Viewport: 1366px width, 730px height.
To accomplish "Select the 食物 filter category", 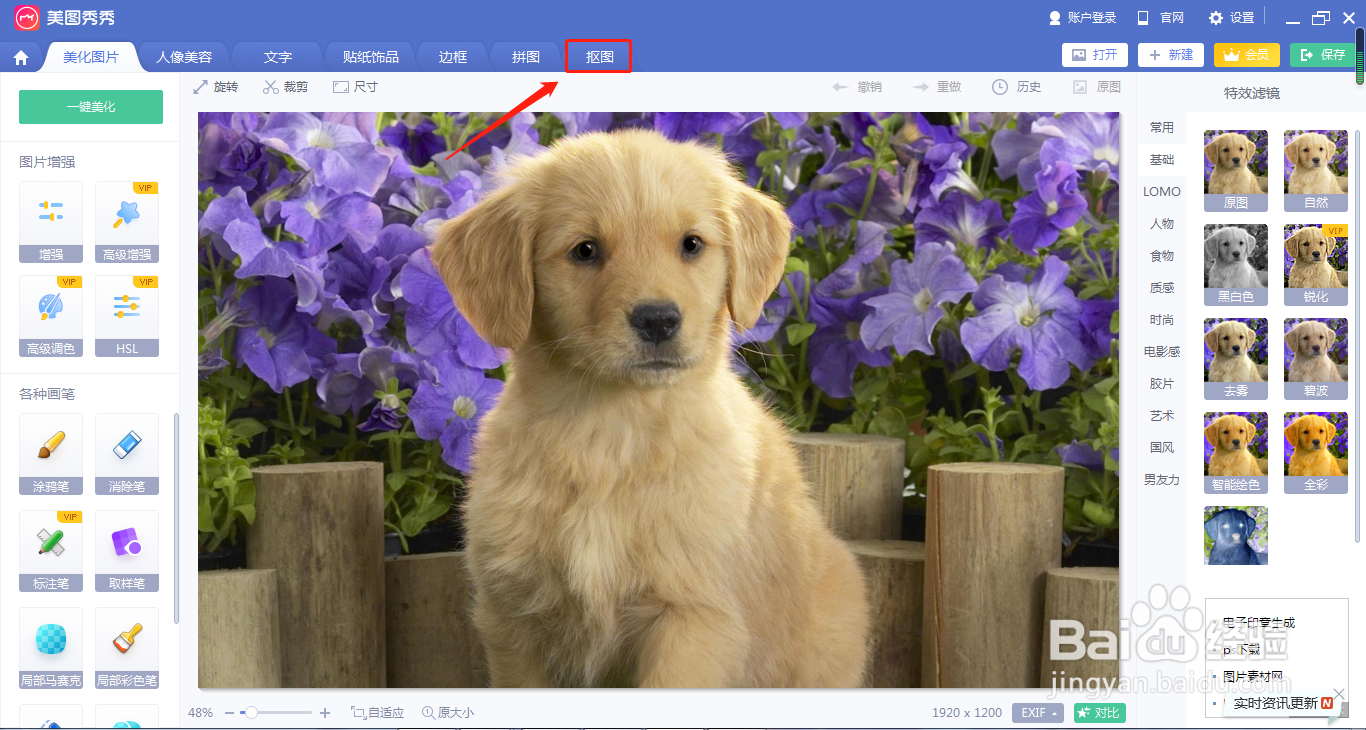I will tap(1162, 256).
